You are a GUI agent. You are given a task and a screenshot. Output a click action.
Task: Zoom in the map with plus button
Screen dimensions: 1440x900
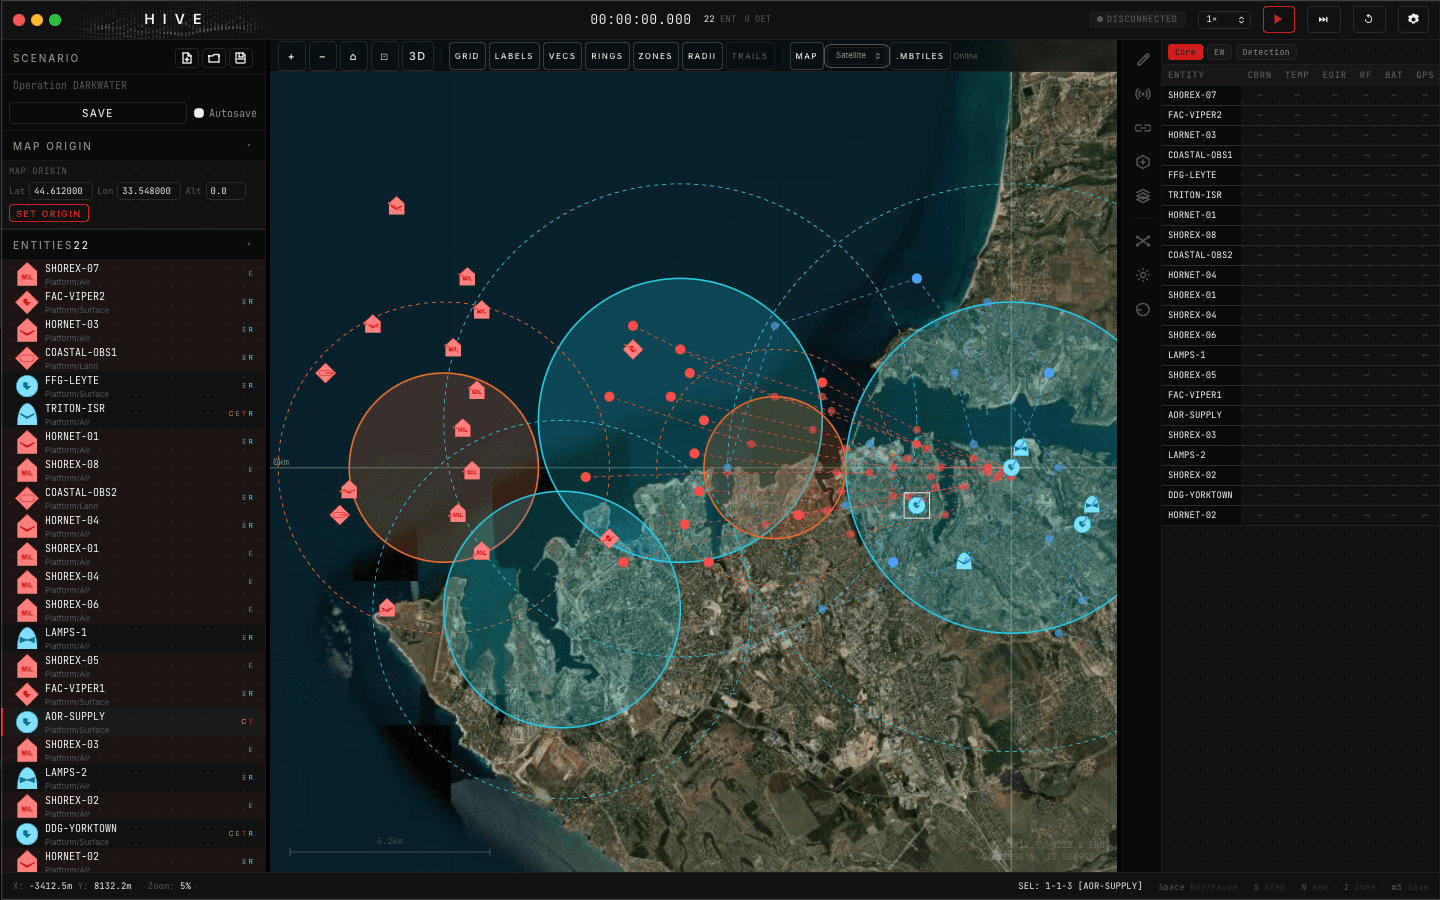point(291,56)
